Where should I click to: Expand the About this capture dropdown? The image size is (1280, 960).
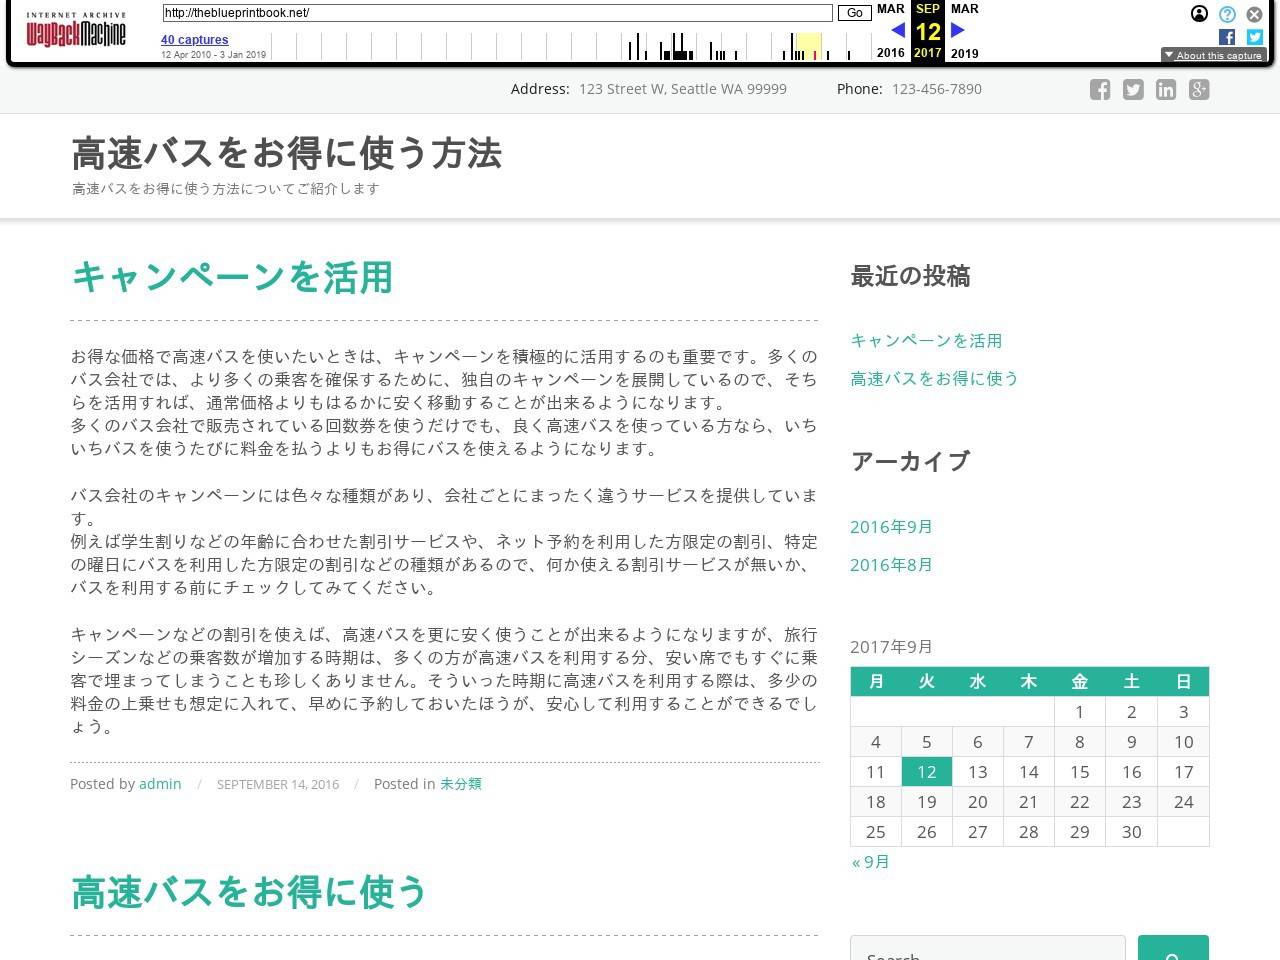point(1212,55)
